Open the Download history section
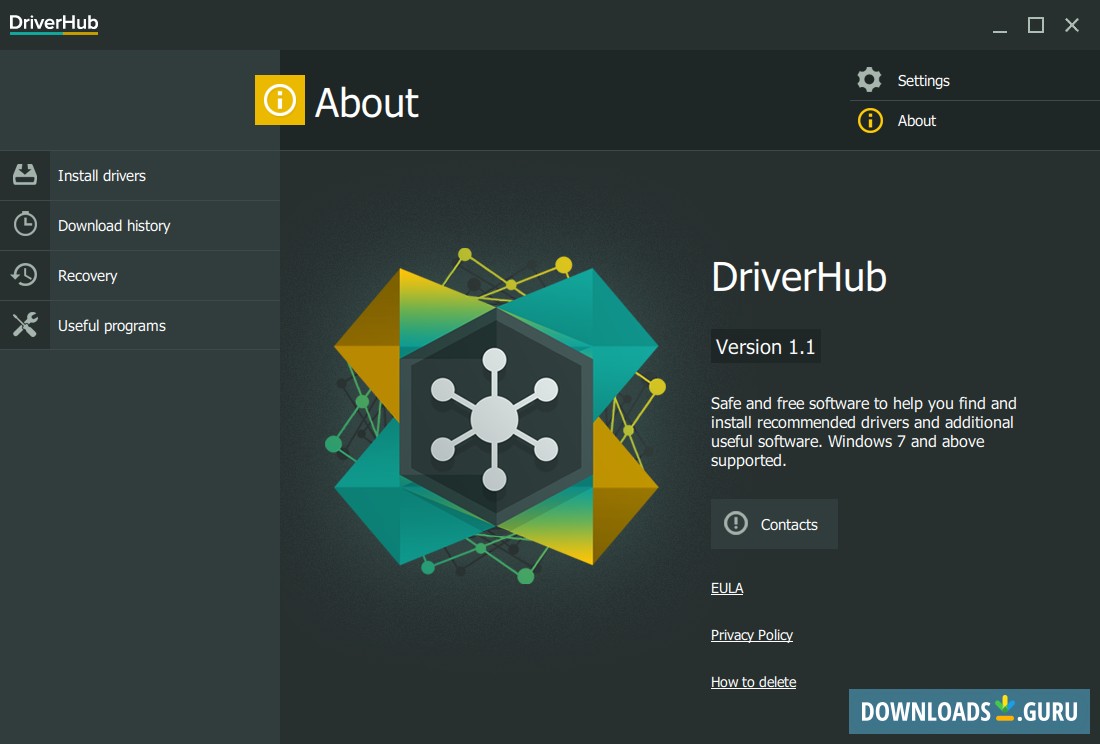Image resolution: width=1100 pixels, height=744 pixels. pyautogui.click(x=140, y=226)
